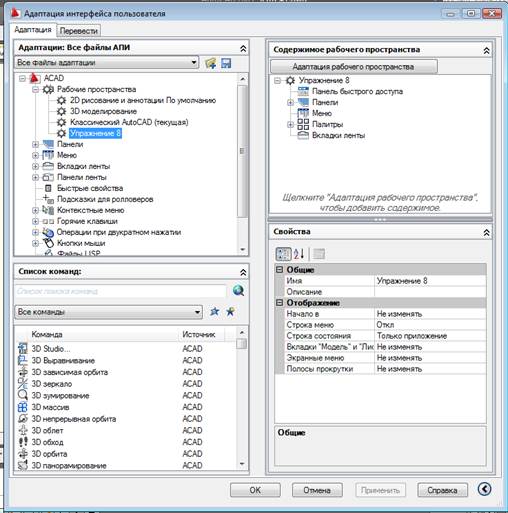Click the customization tree scrollbar up arrow
Image resolution: width=508 pixels, height=513 pixels.
click(x=242, y=79)
